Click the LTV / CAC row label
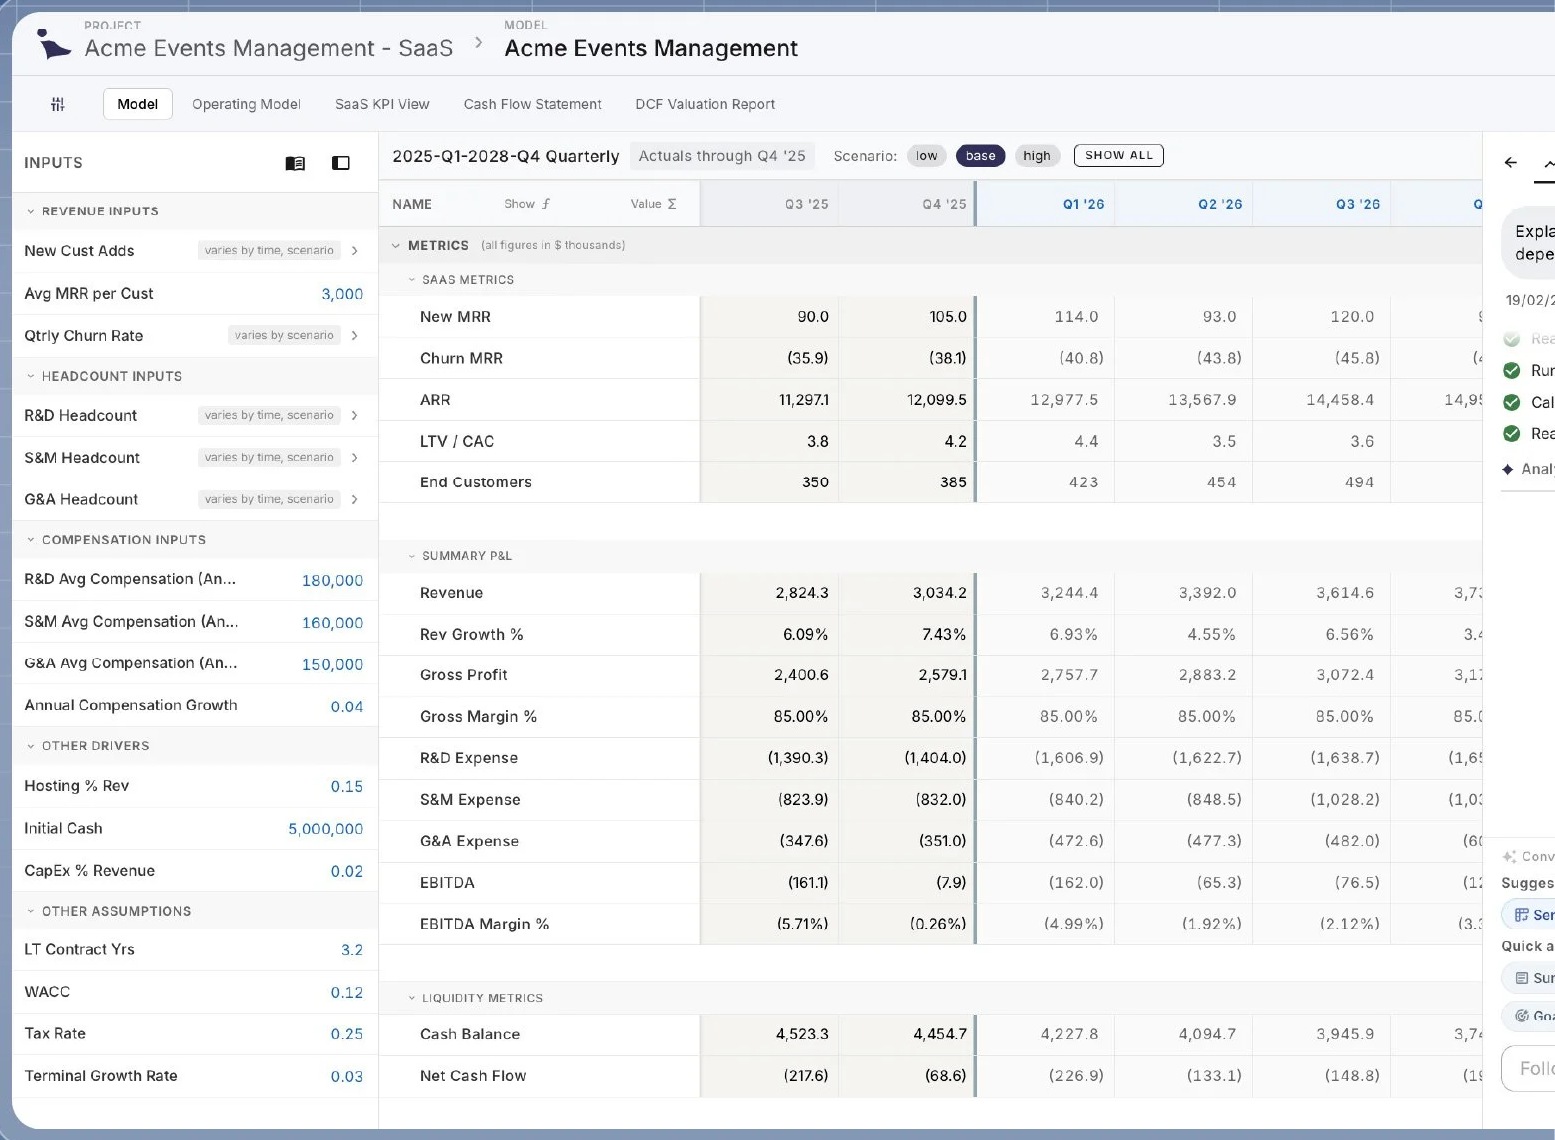The height and width of the screenshot is (1140, 1555). (457, 442)
